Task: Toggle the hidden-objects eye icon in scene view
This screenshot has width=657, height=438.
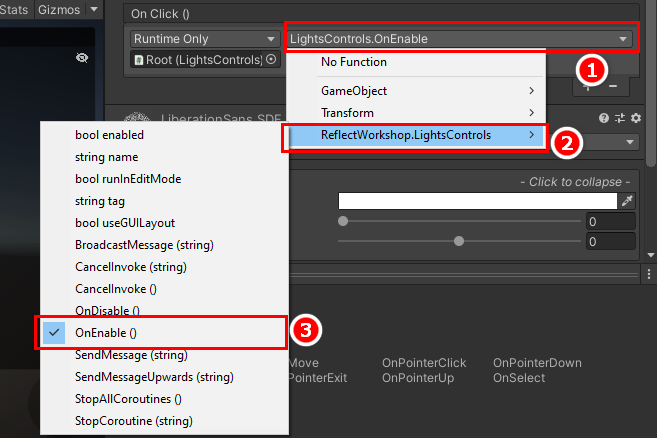Action: point(82,57)
